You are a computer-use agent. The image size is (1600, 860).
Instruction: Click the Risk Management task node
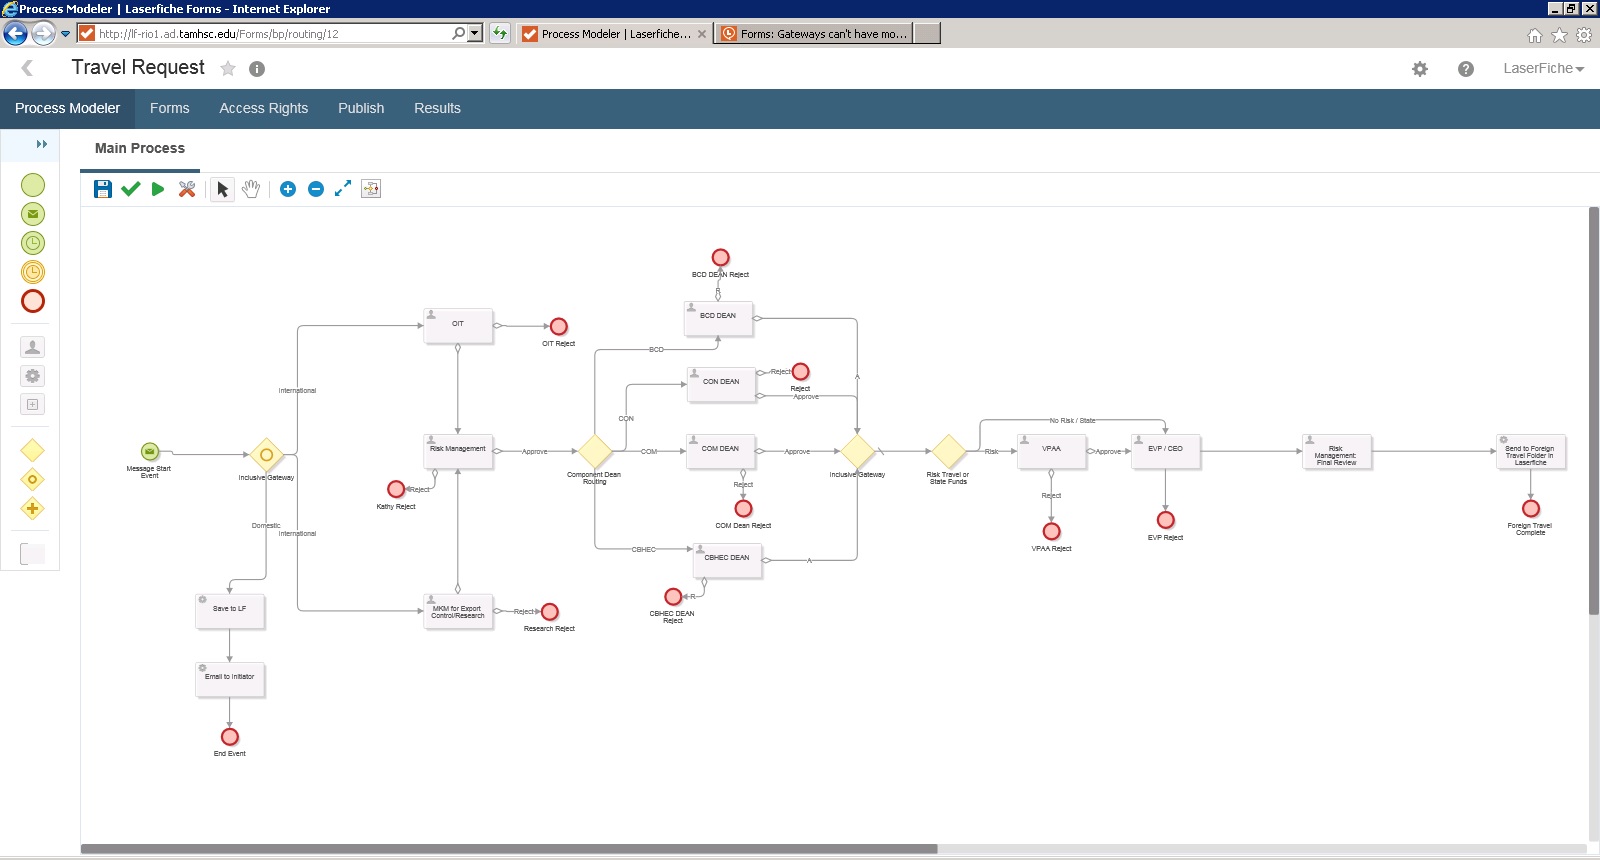coord(458,452)
